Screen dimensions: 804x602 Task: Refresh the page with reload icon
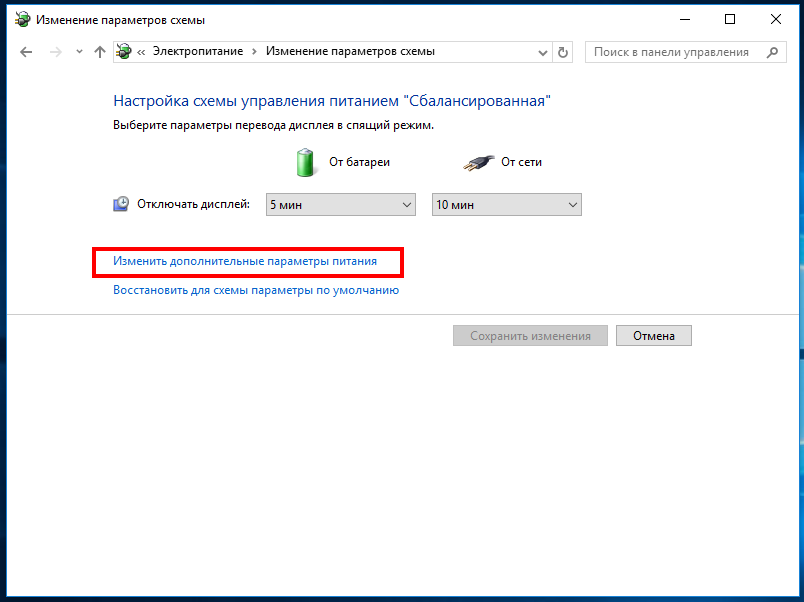[x=562, y=52]
